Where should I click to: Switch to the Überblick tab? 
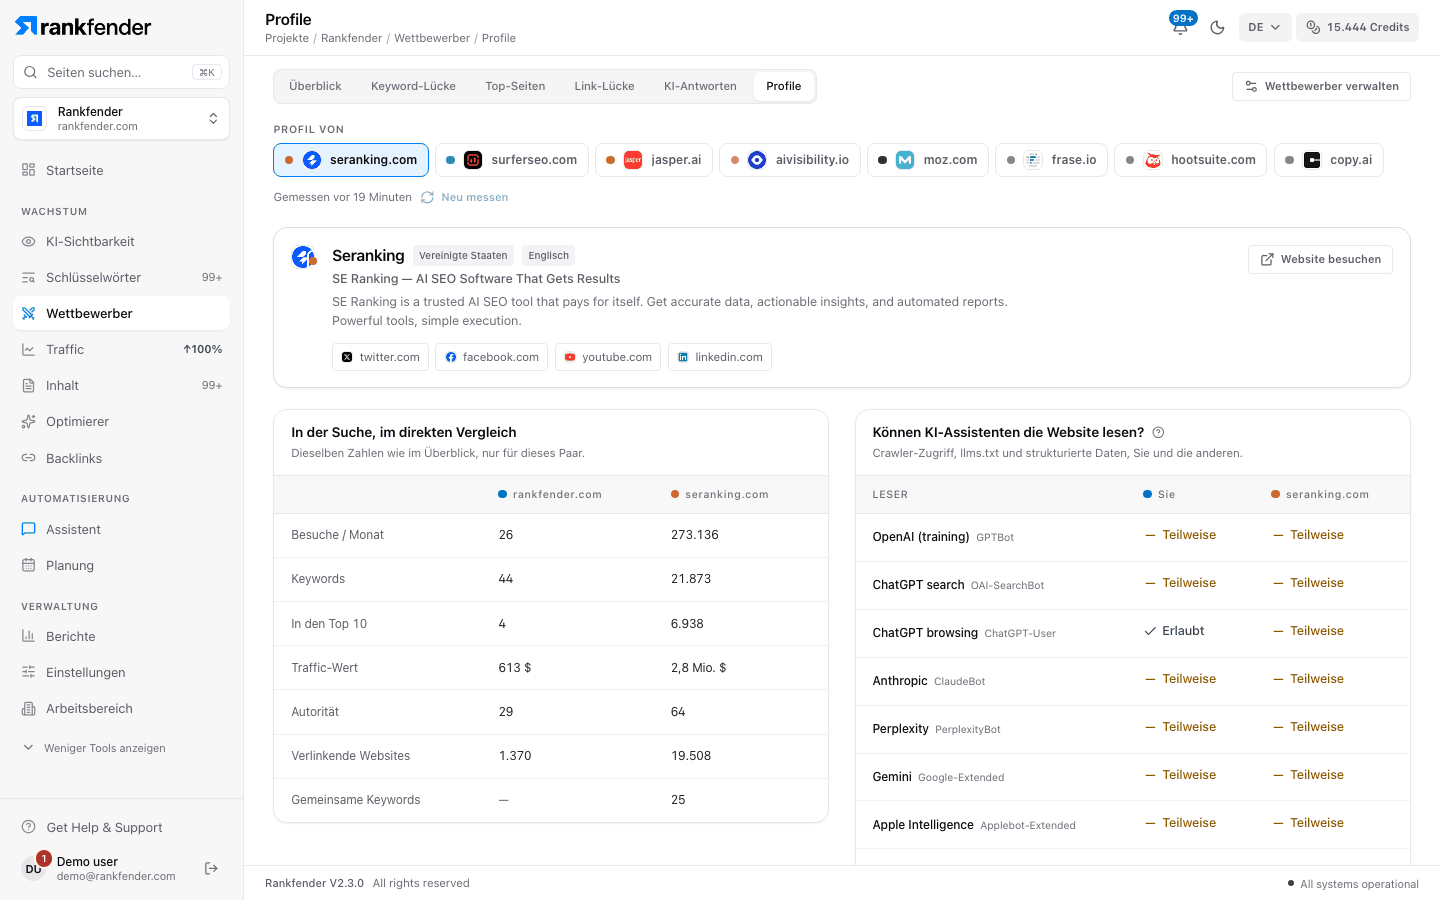pyautogui.click(x=315, y=86)
